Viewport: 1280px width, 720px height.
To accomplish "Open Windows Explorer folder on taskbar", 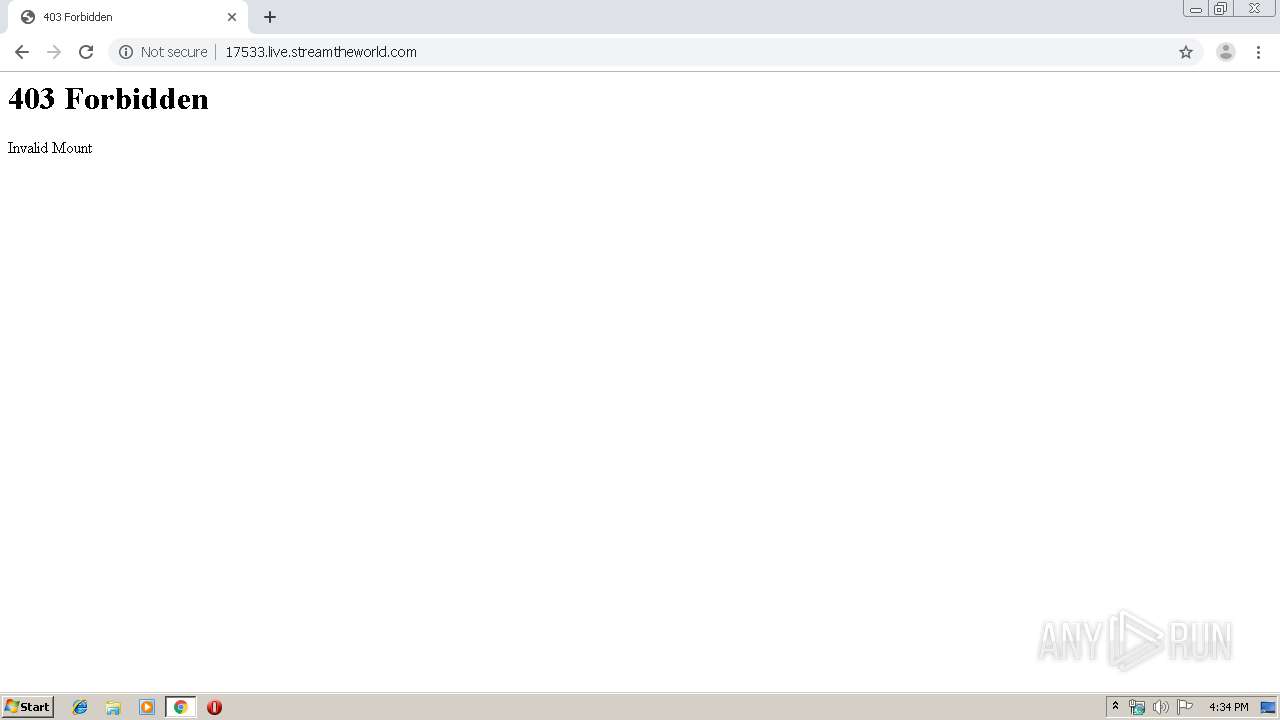I will (x=113, y=707).
